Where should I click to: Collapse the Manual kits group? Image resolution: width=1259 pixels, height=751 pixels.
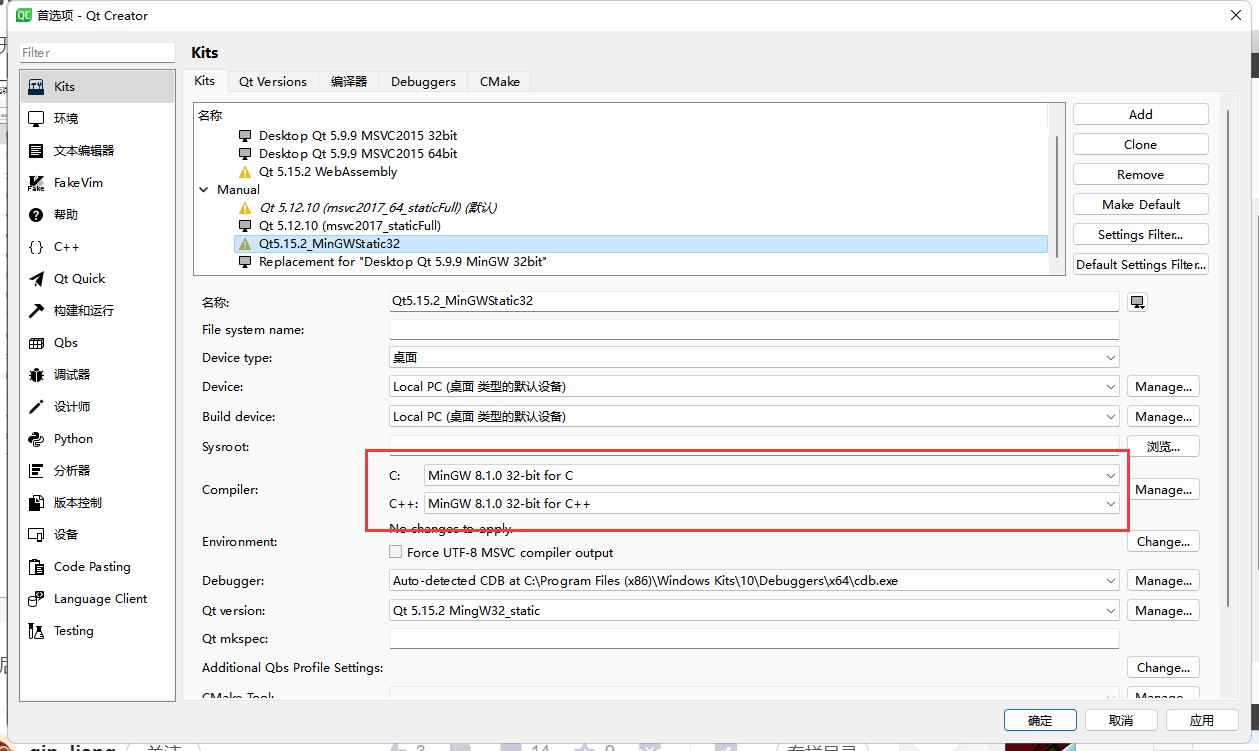point(204,189)
